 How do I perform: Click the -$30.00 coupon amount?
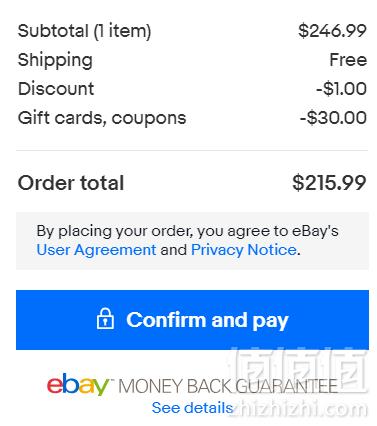tap(333, 118)
